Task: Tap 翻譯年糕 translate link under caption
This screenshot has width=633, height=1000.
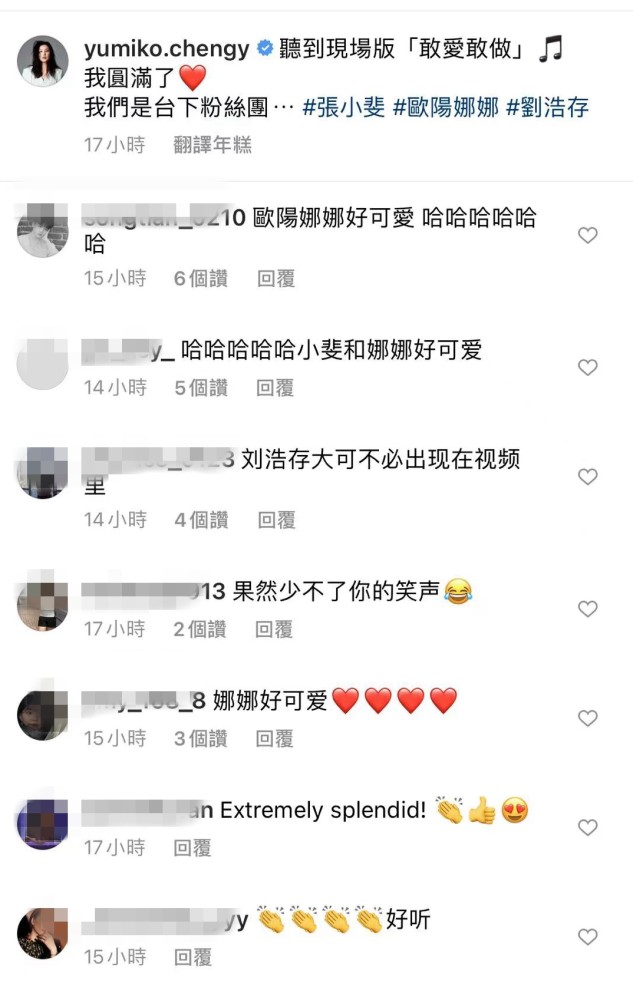Action: tap(212, 145)
